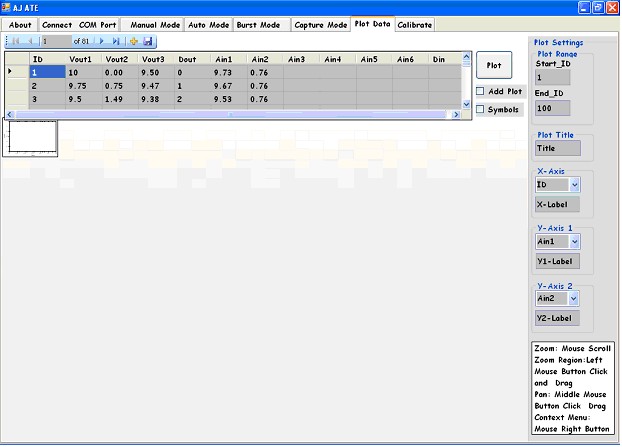
Task: Enable the Add Plot checkbox
Action: click(x=480, y=91)
